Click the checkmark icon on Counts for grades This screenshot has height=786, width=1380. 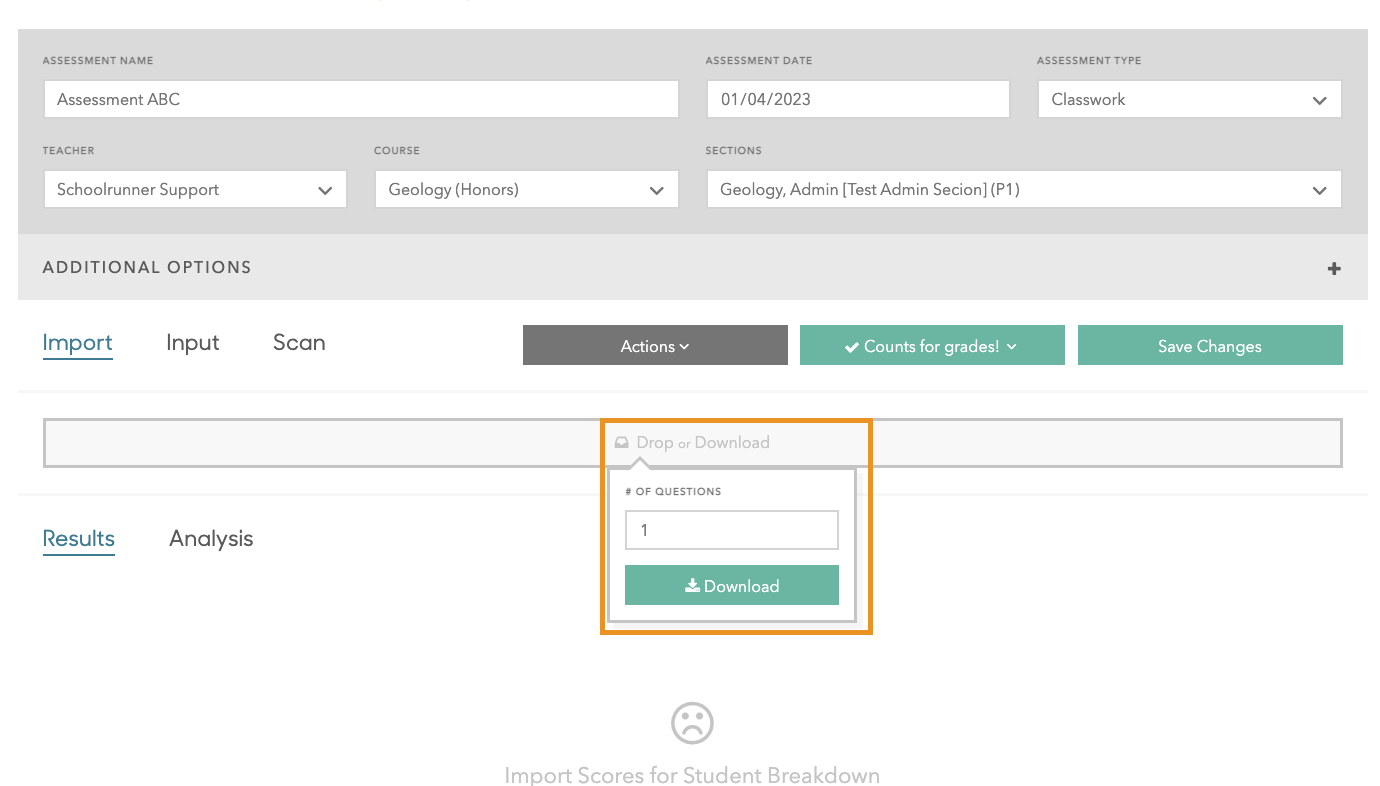[x=851, y=347]
